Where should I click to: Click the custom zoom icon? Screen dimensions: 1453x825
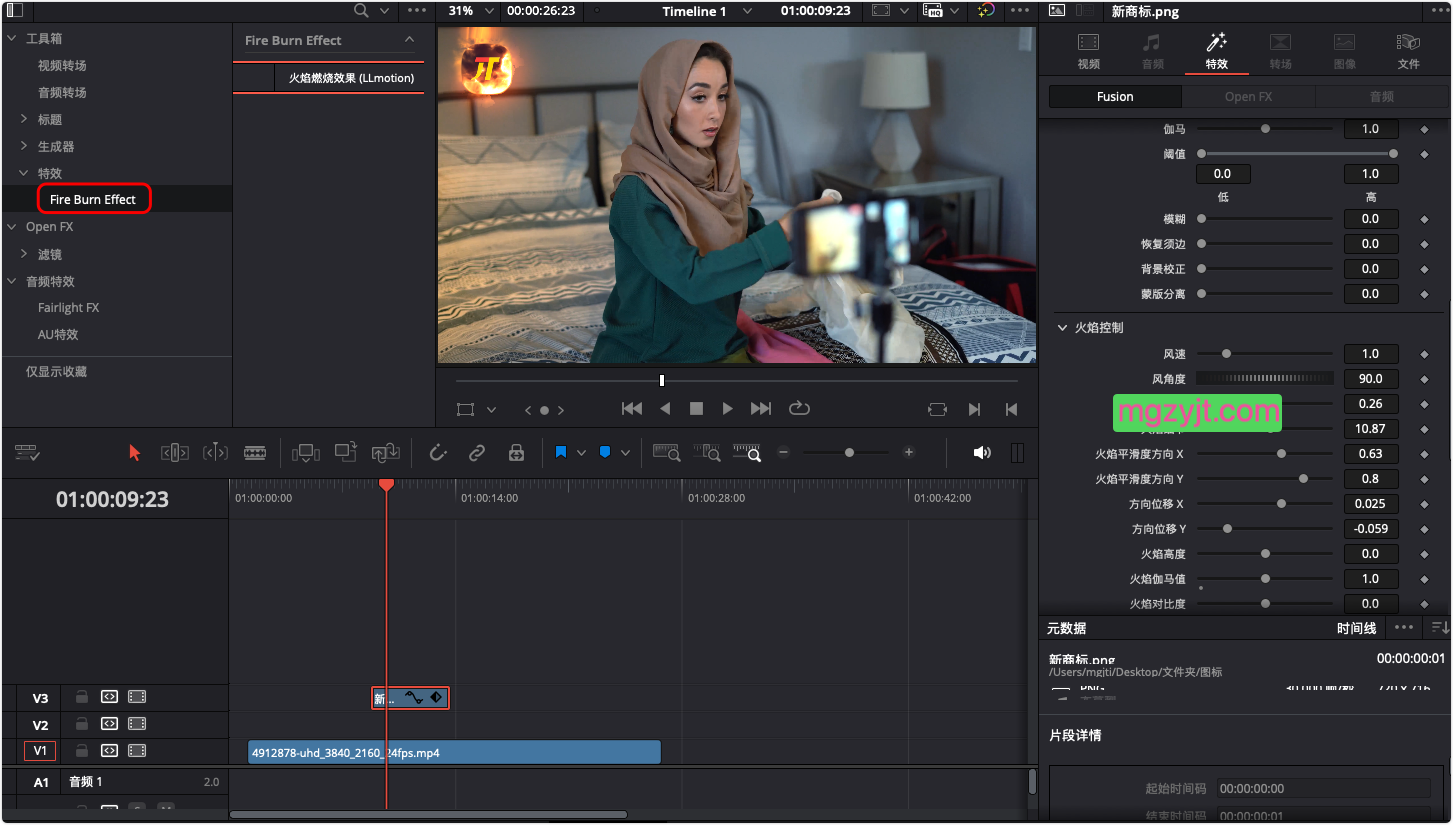pos(747,453)
